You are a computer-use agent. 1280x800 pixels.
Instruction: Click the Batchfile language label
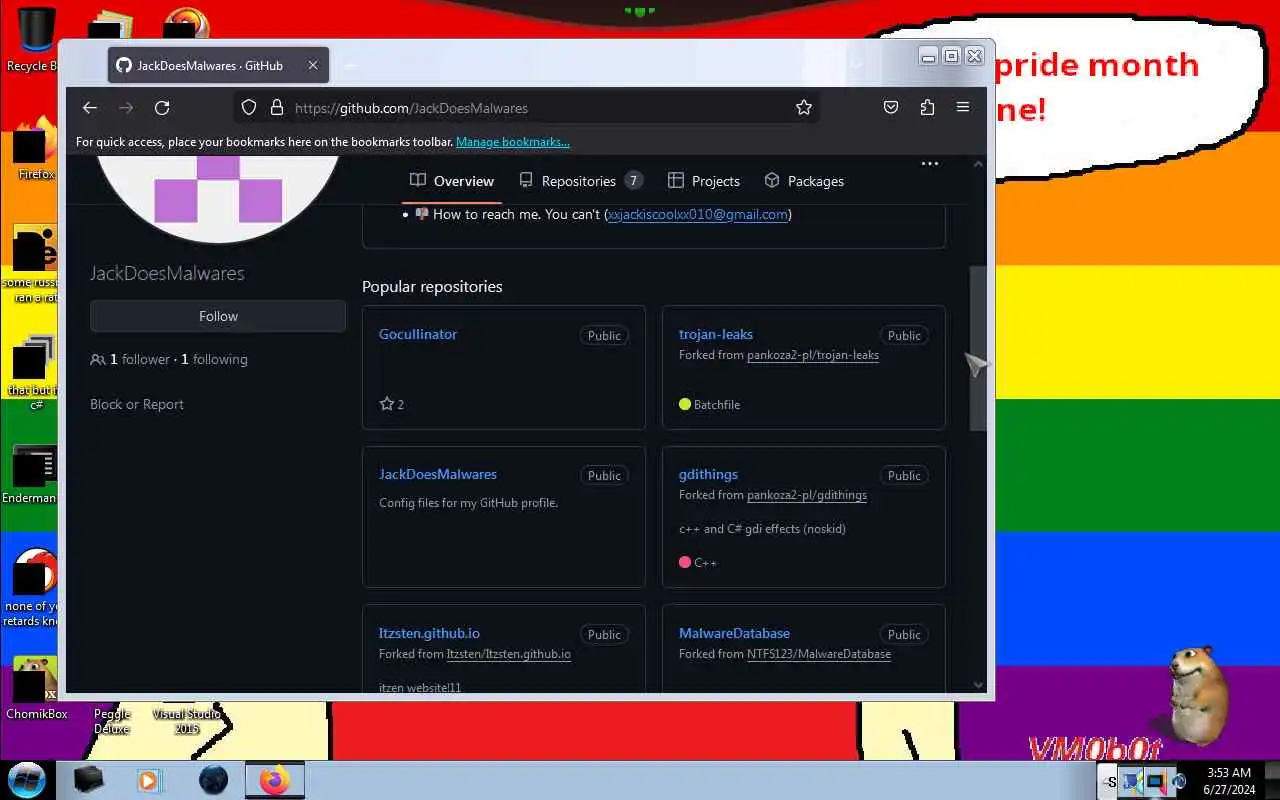click(x=717, y=404)
